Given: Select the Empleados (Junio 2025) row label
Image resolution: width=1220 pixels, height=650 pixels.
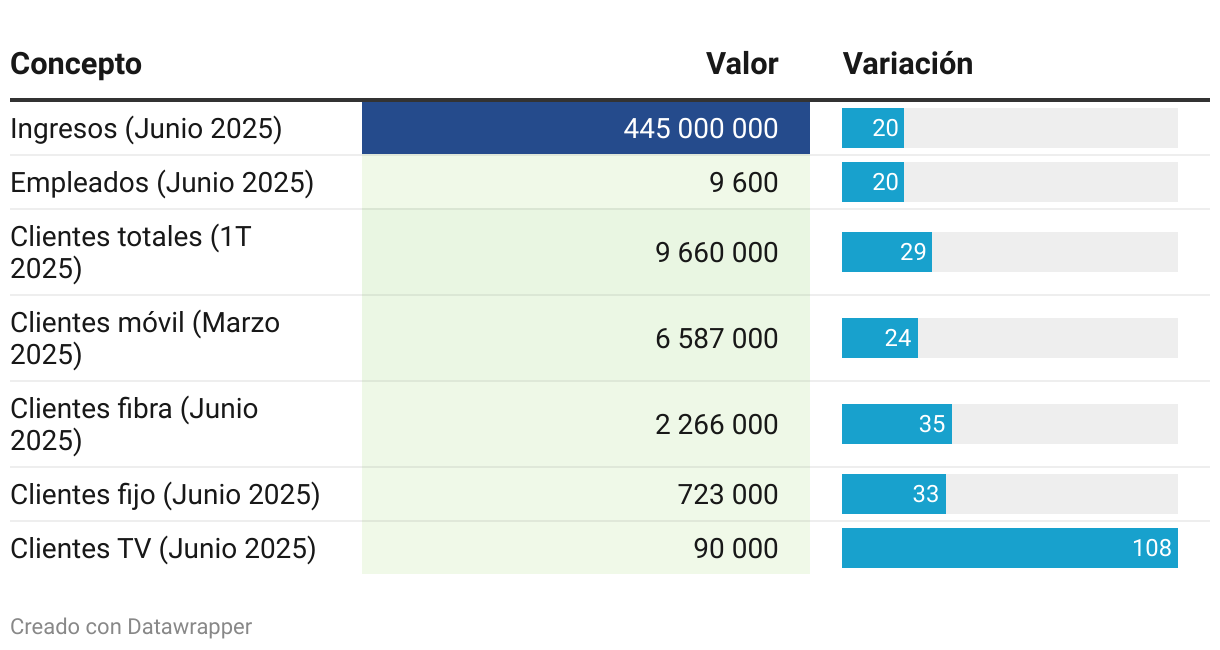Looking at the screenshot, I should (x=162, y=183).
